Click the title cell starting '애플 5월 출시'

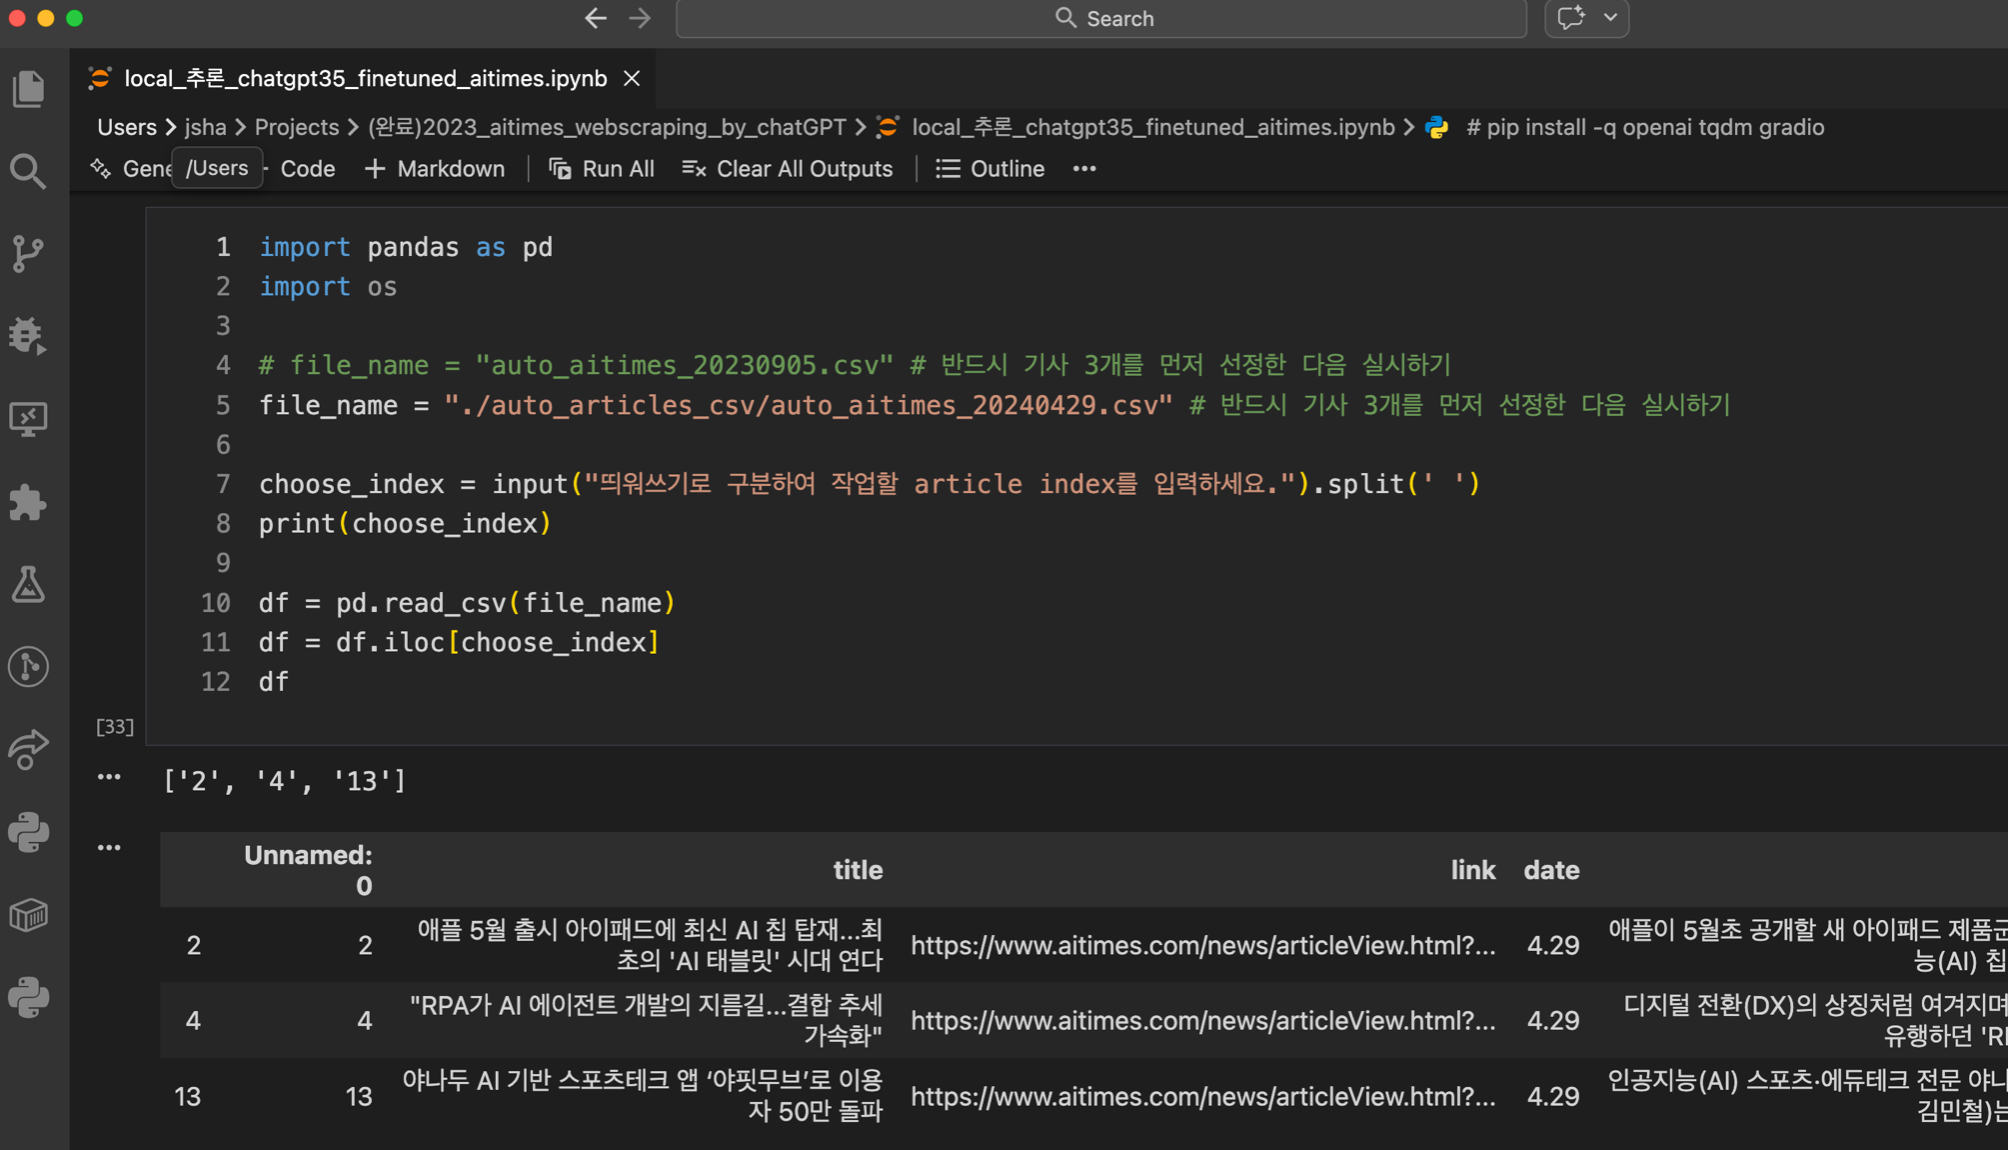coord(649,945)
